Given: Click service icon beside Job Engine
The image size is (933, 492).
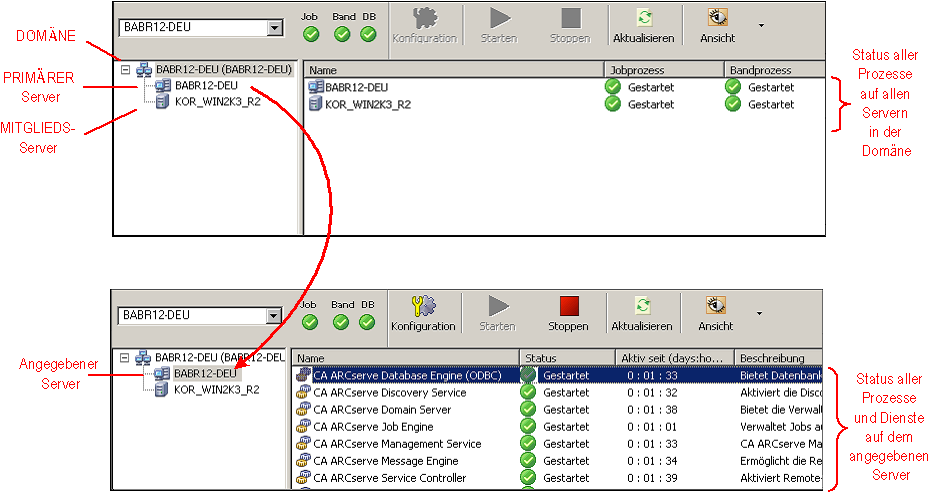Looking at the screenshot, I should tap(303, 426).
